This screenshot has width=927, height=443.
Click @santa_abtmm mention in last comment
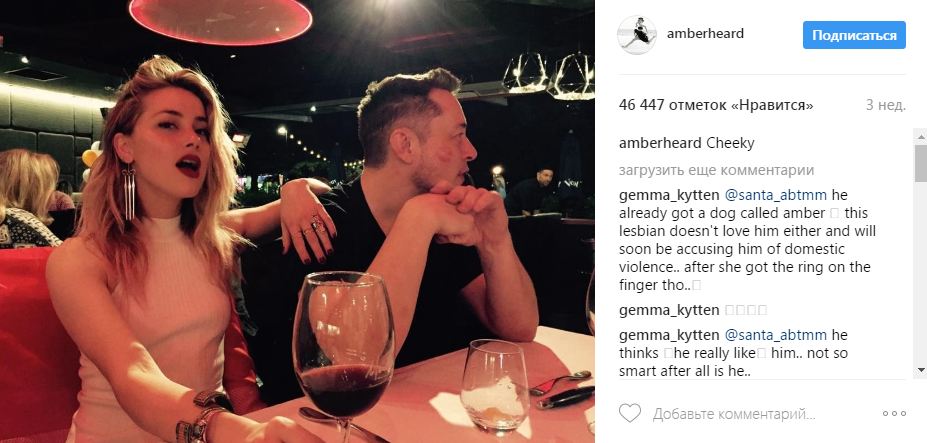tap(776, 335)
